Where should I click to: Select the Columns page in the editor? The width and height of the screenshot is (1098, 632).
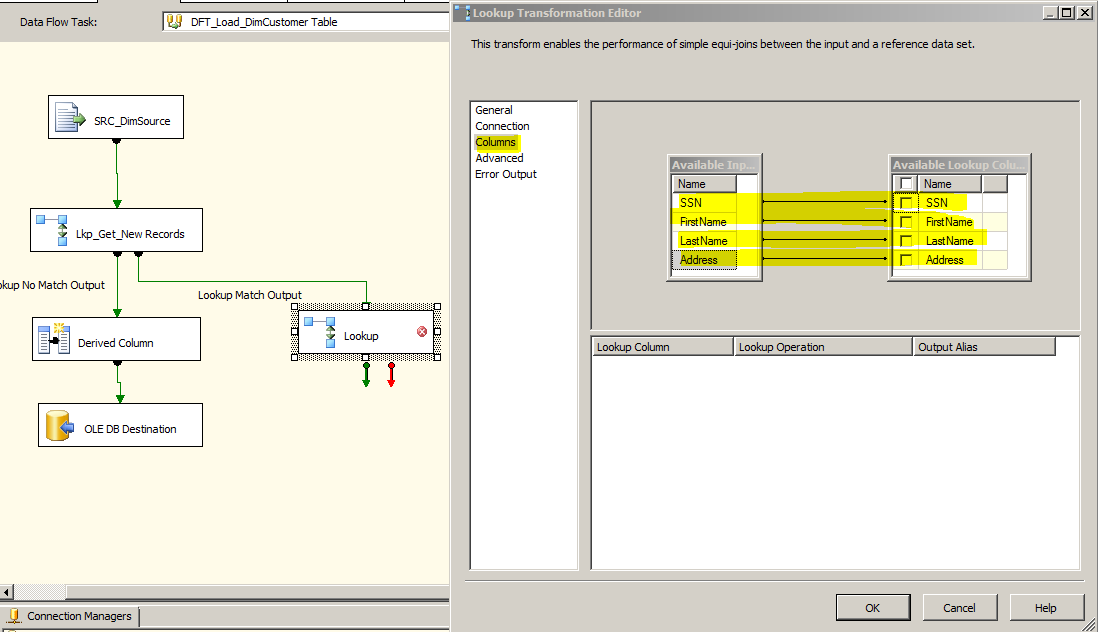tap(497, 141)
